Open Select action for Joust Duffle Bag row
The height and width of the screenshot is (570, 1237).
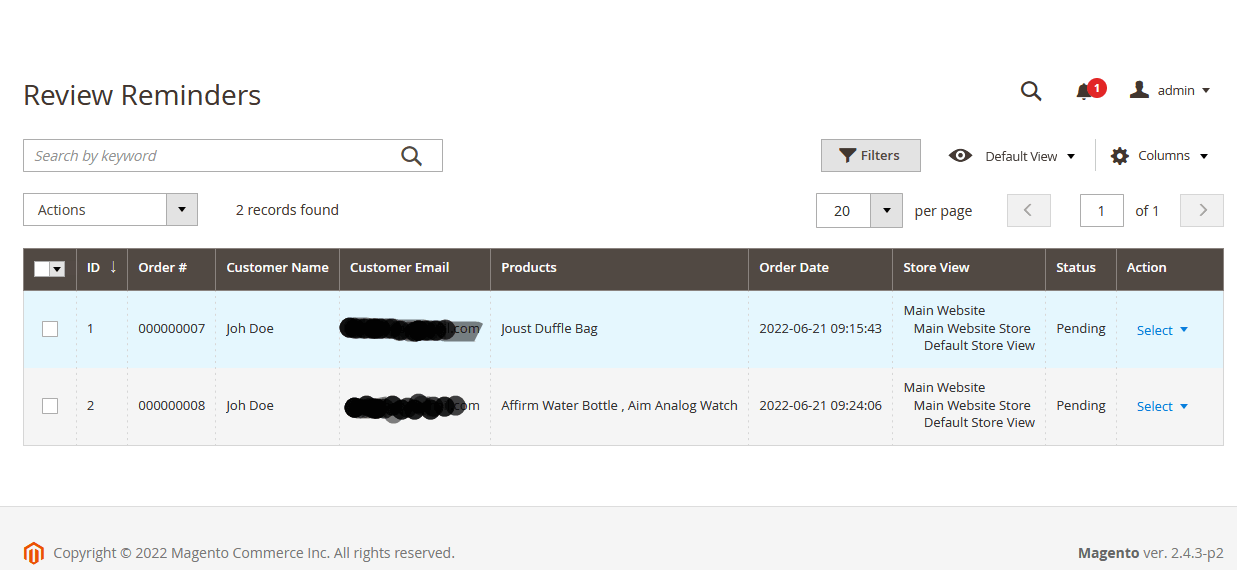tap(1162, 330)
